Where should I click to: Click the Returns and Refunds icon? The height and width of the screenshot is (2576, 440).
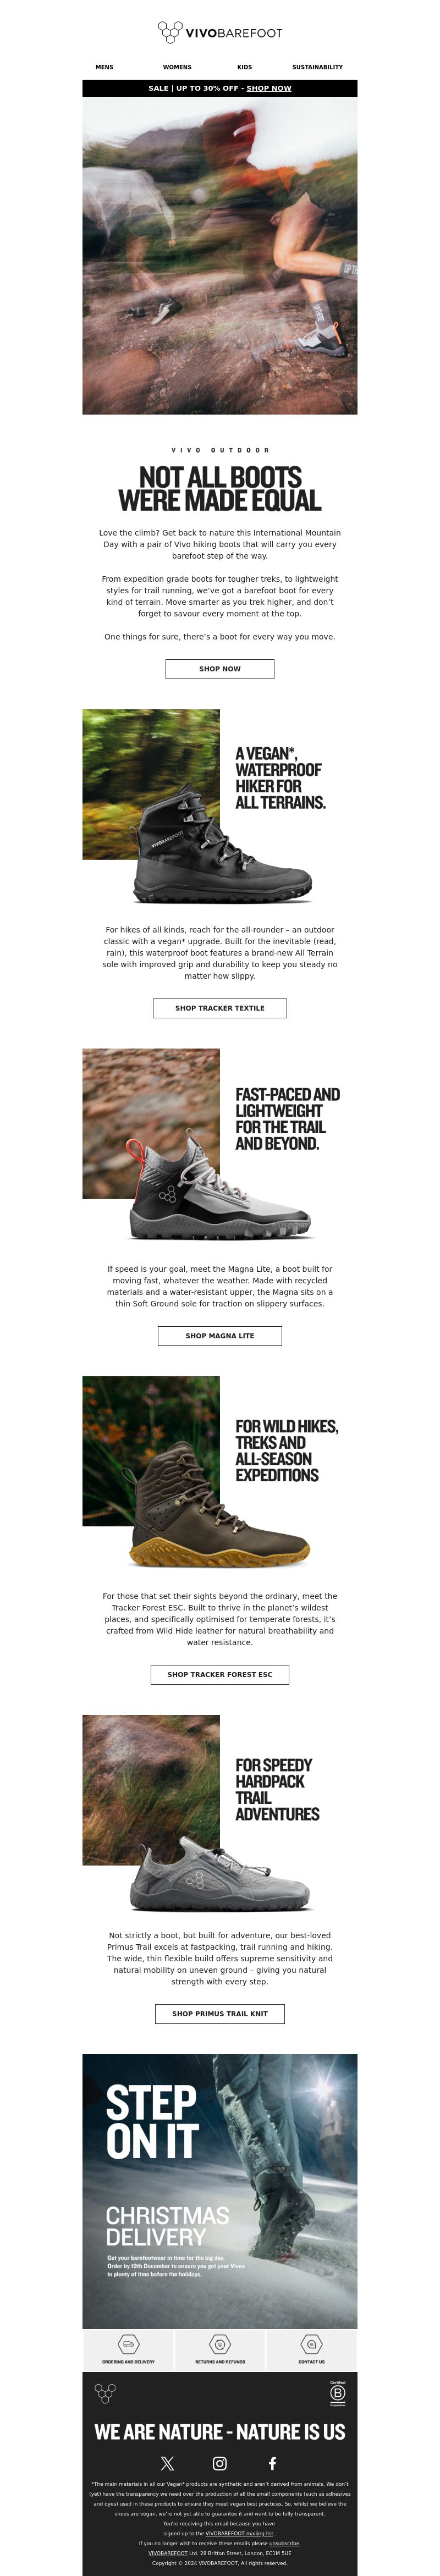coord(220,2344)
